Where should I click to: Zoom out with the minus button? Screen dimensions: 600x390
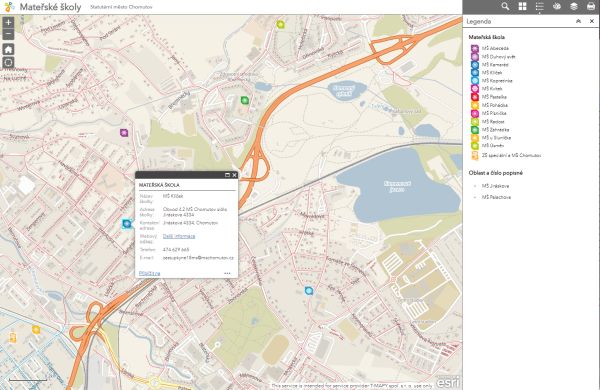pos(8,34)
